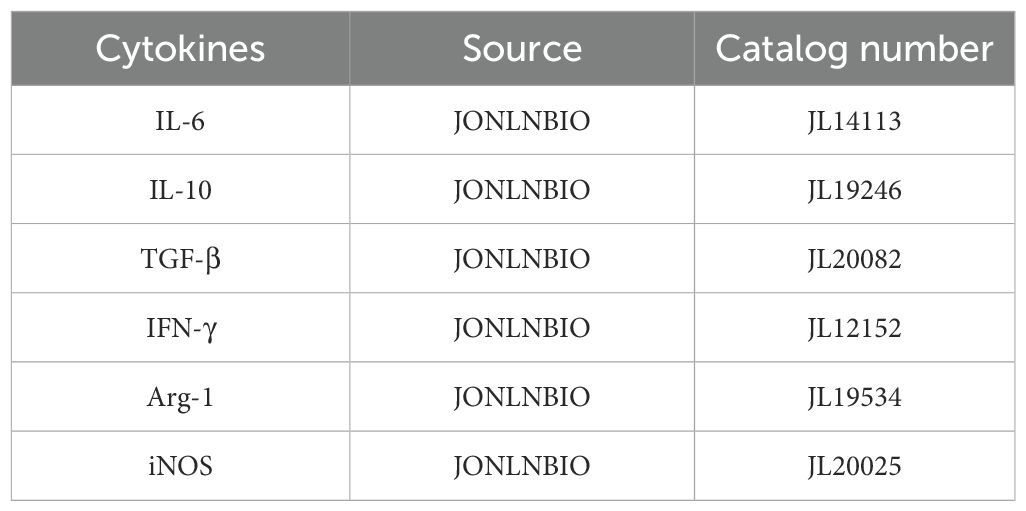Click the Source column header
Image resolution: width=1026 pixels, height=511 pixels.
pyautogui.click(x=521, y=49)
